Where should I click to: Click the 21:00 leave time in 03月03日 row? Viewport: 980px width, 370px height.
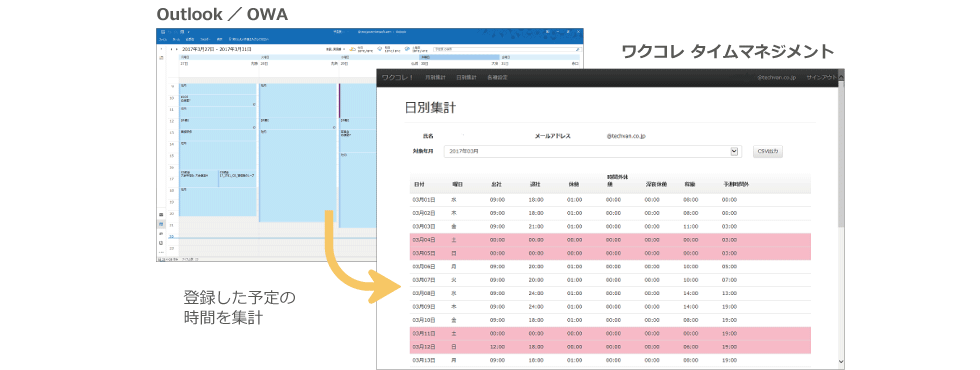pos(536,227)
